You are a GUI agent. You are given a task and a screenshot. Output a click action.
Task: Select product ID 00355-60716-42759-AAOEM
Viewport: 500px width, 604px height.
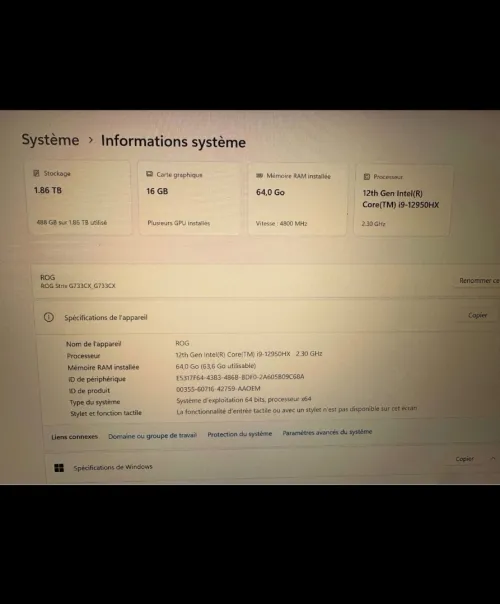coord(218,389)
